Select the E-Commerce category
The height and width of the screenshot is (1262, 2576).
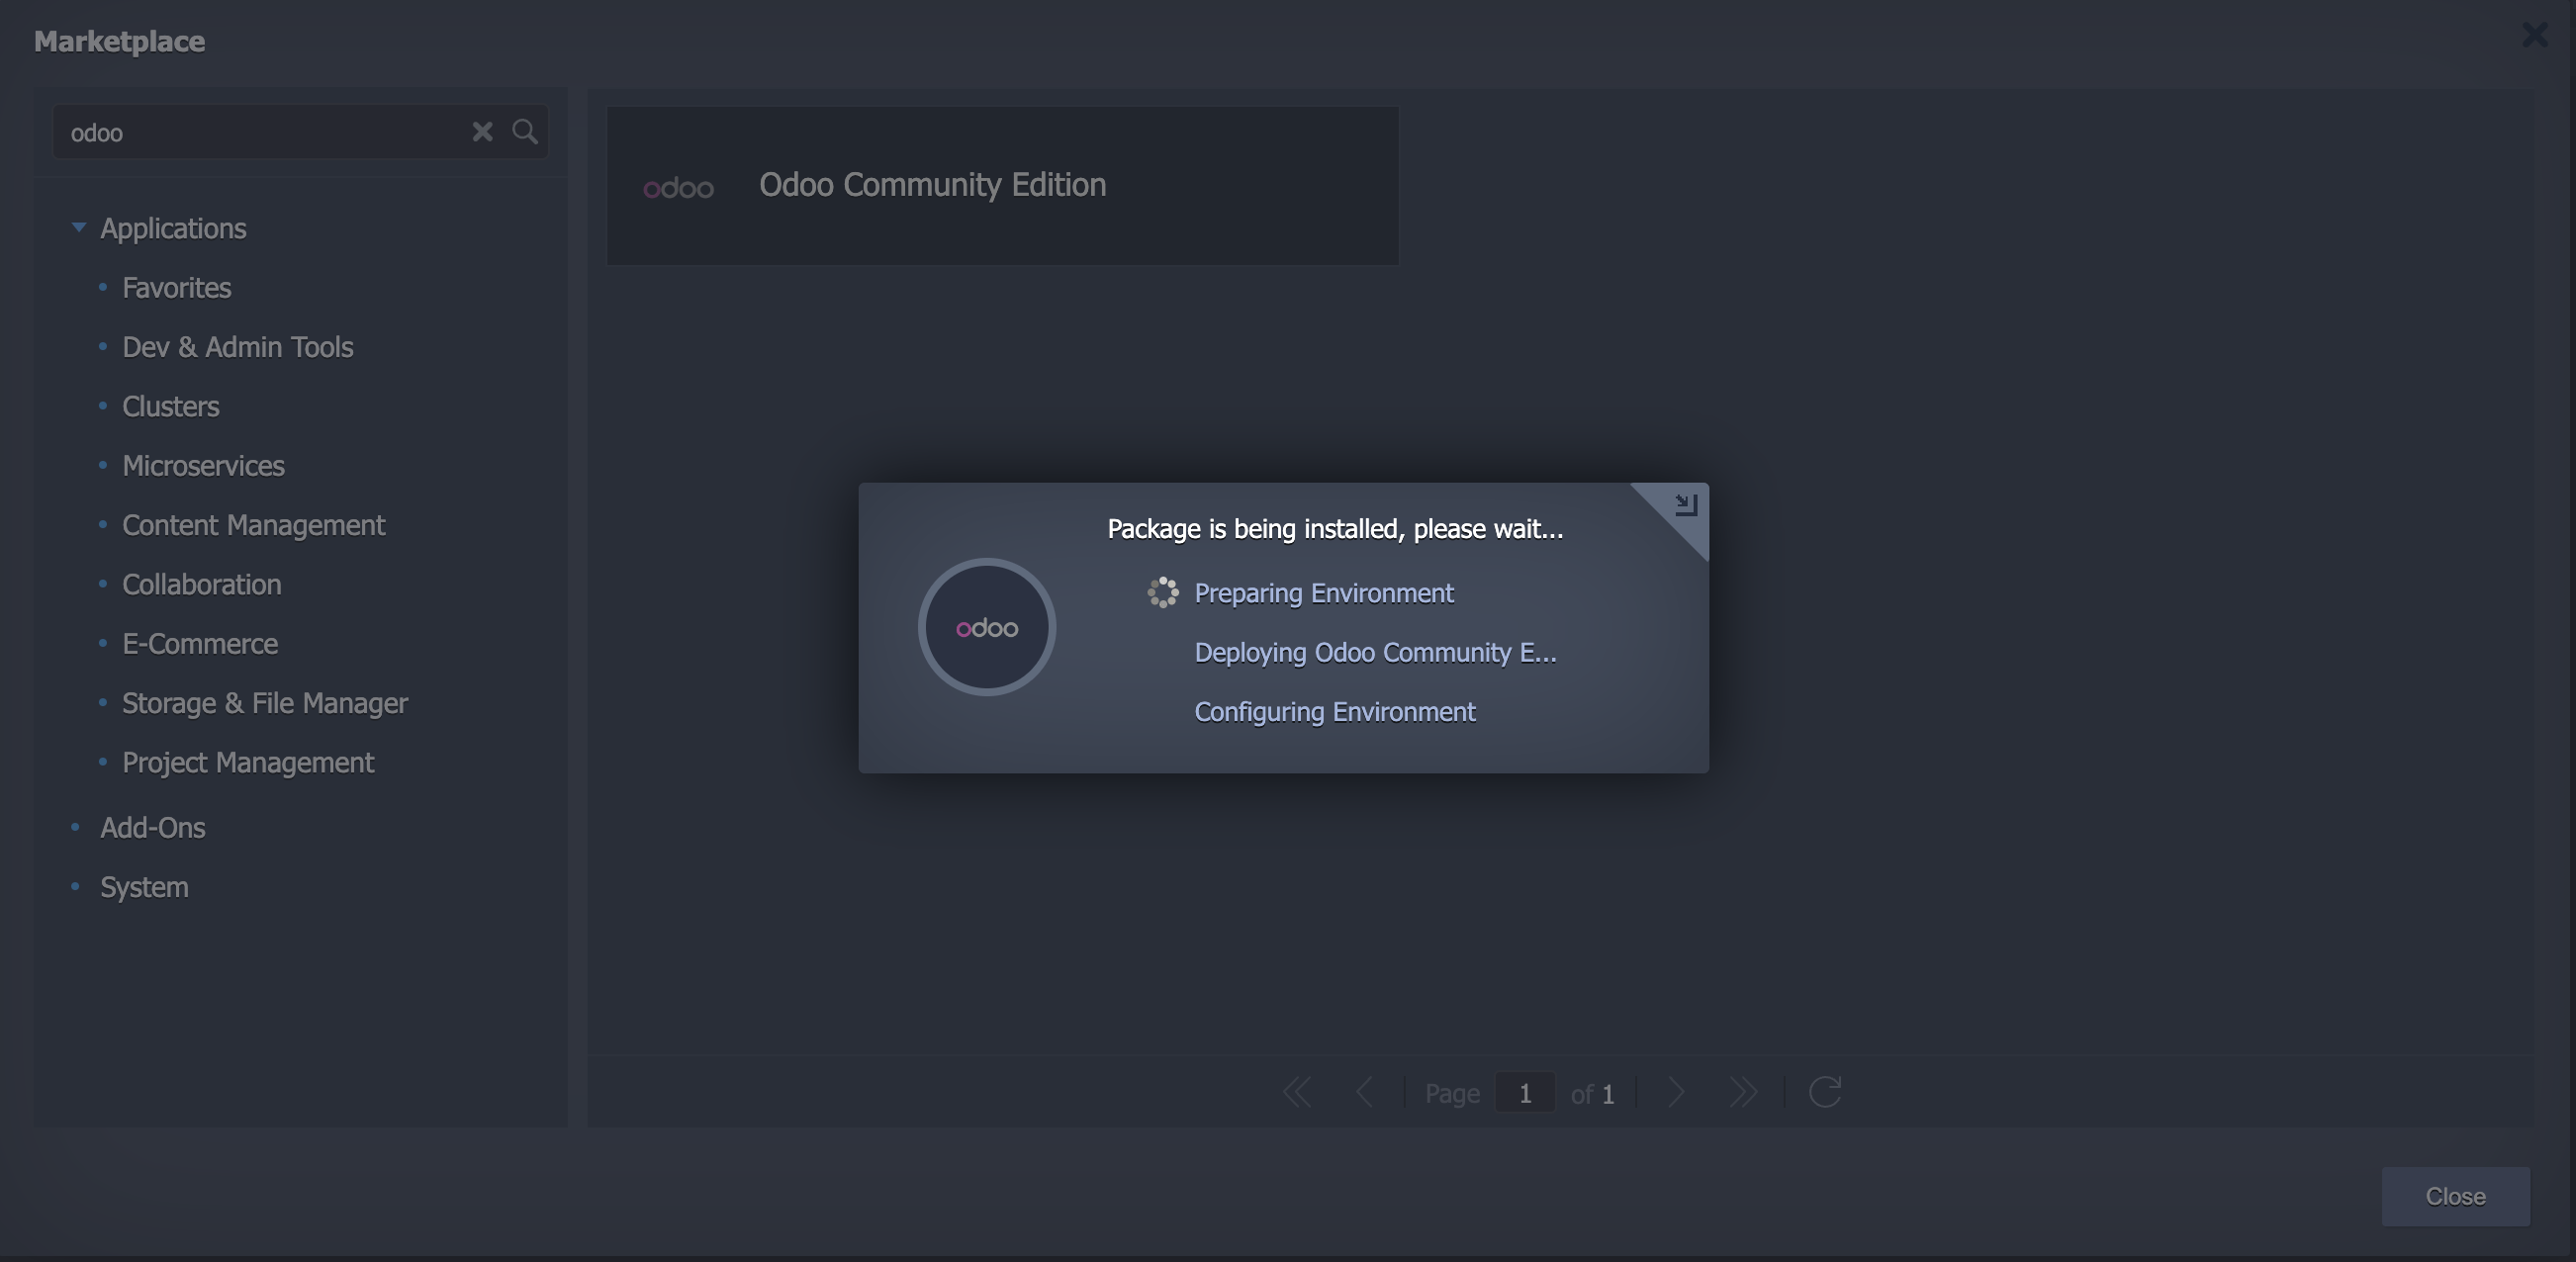tap(200, 644)
